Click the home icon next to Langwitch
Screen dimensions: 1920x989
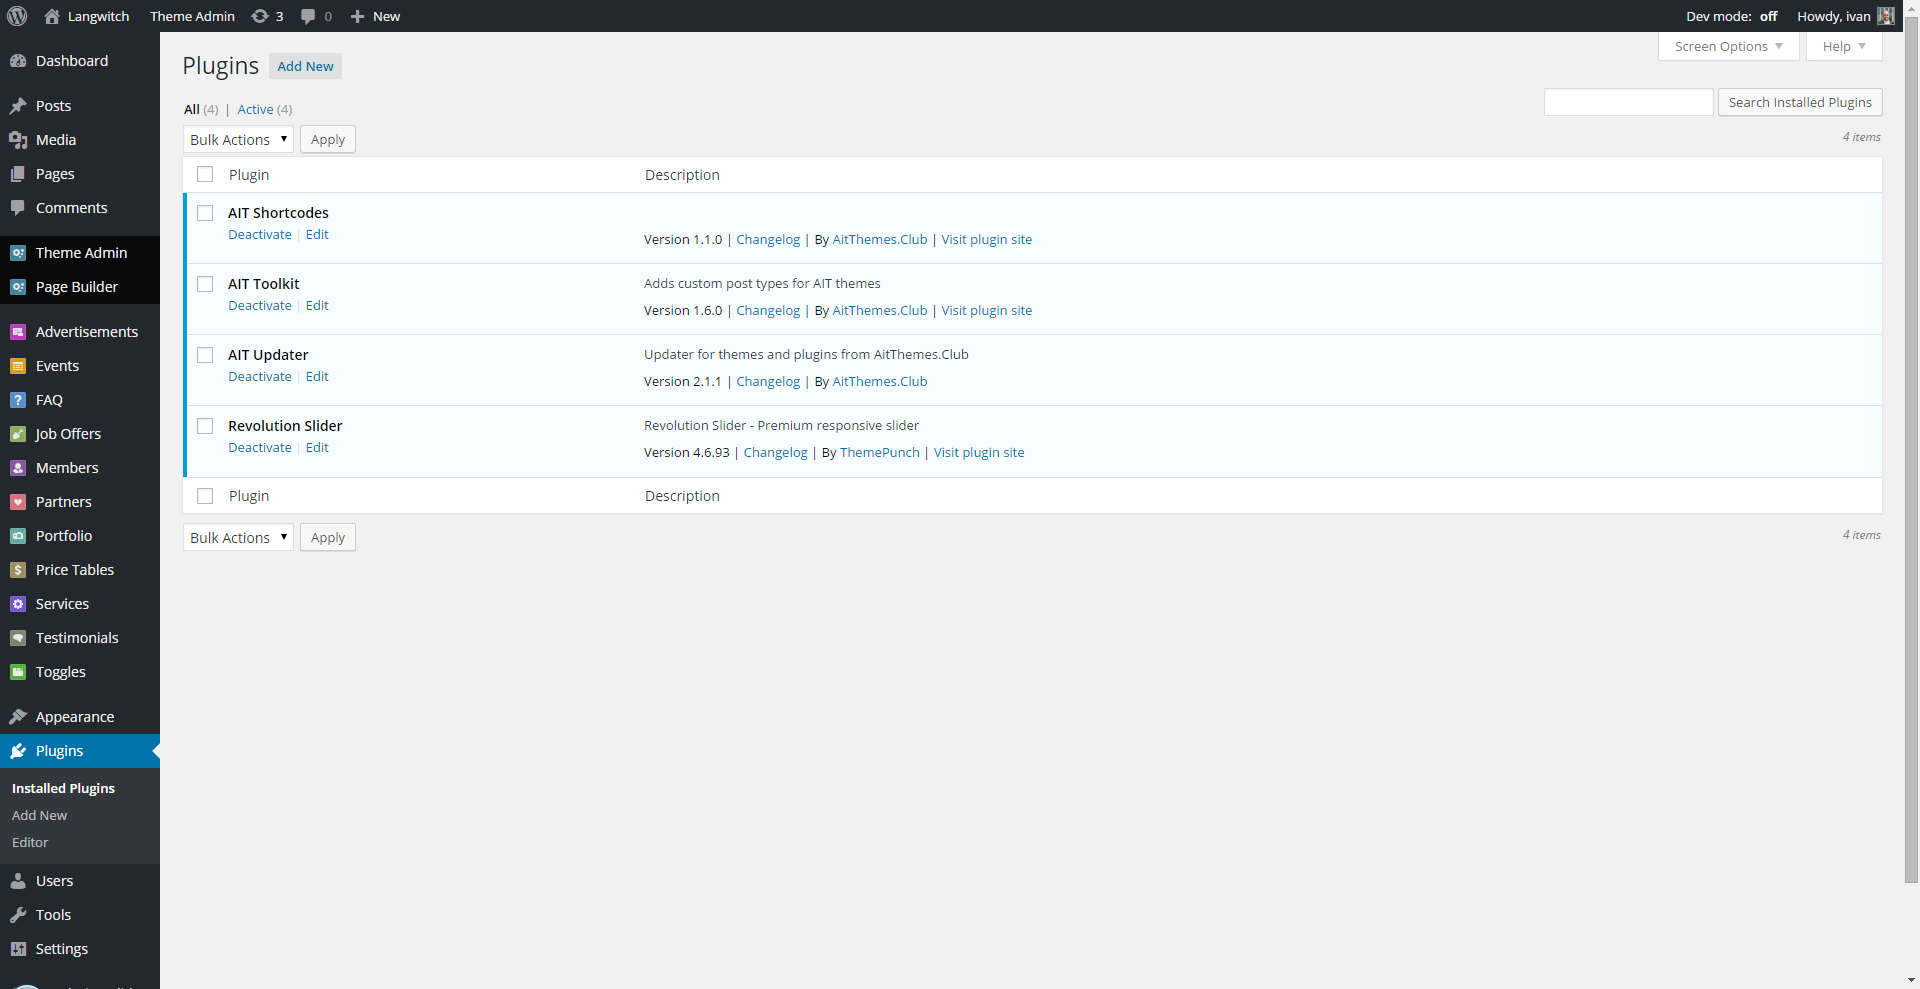(x=52, y=16)
